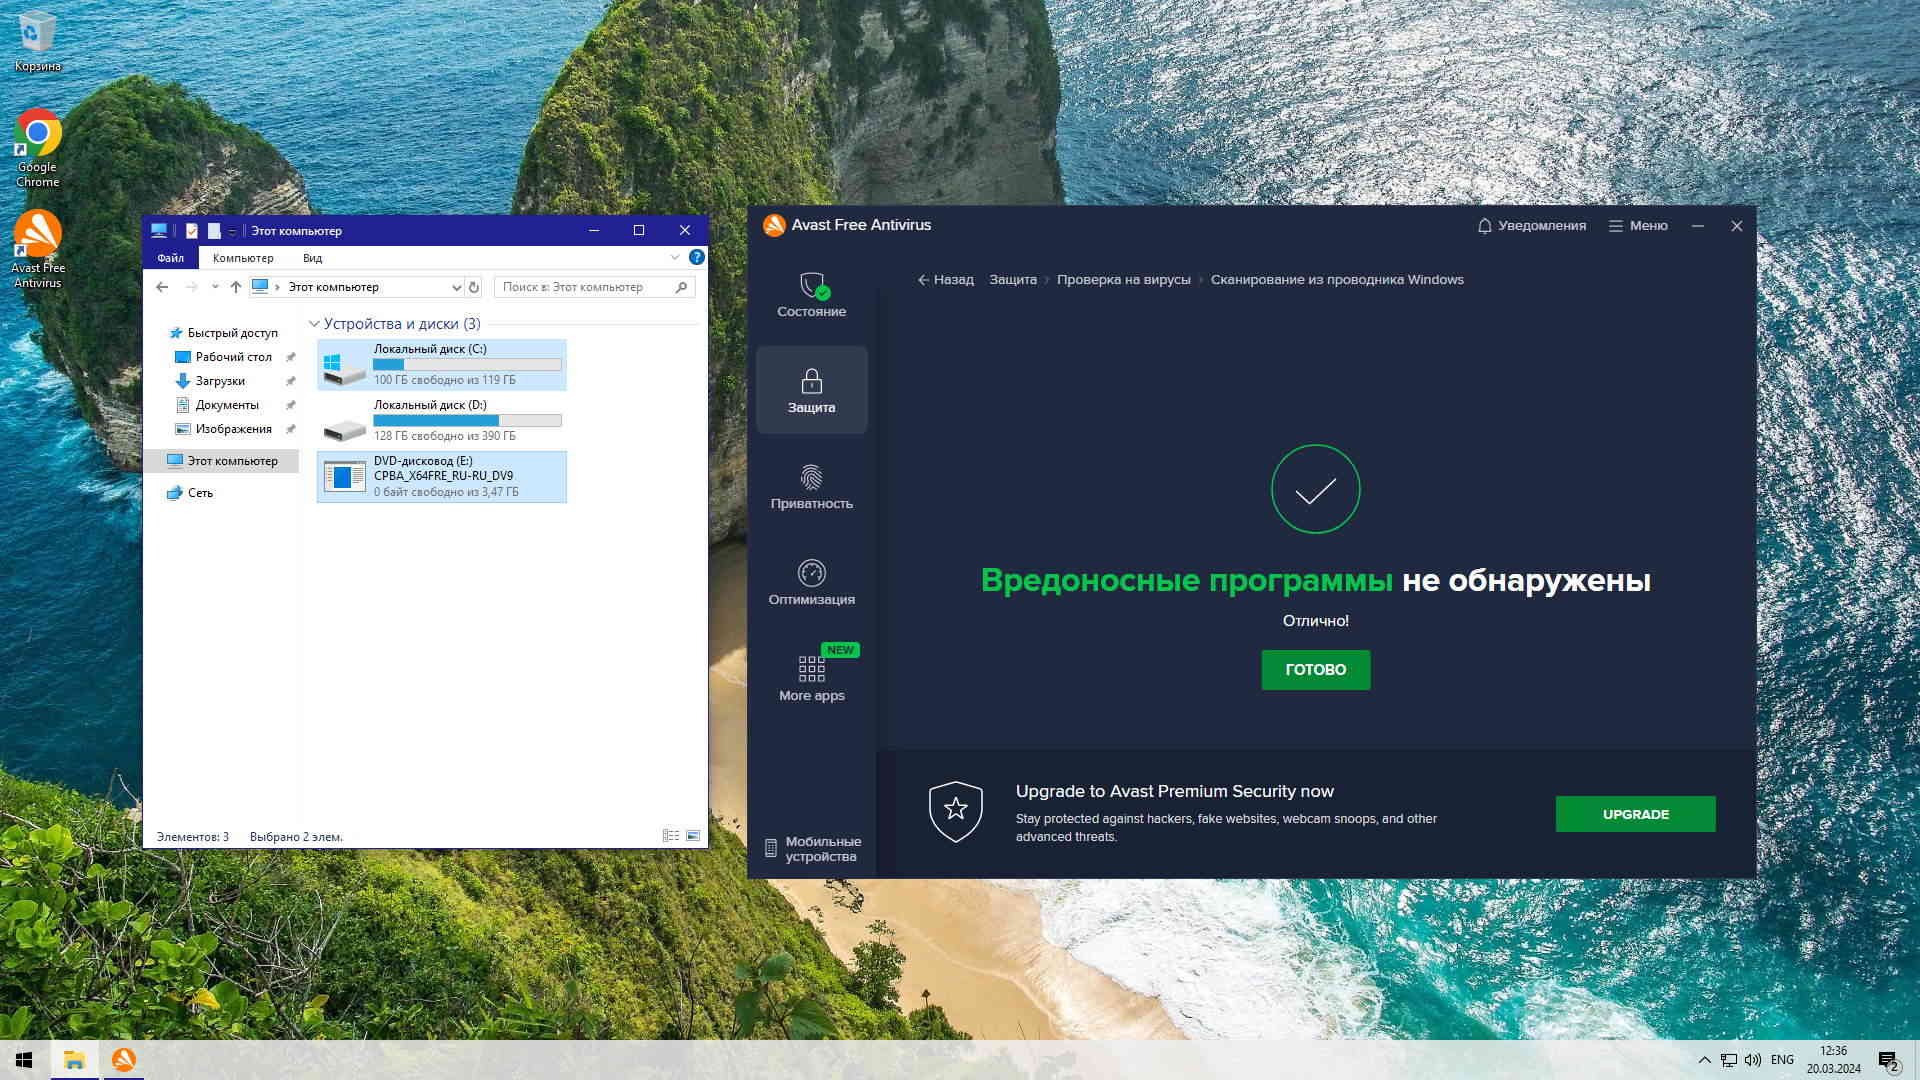Open Уведомления bell notifications

1531,226
